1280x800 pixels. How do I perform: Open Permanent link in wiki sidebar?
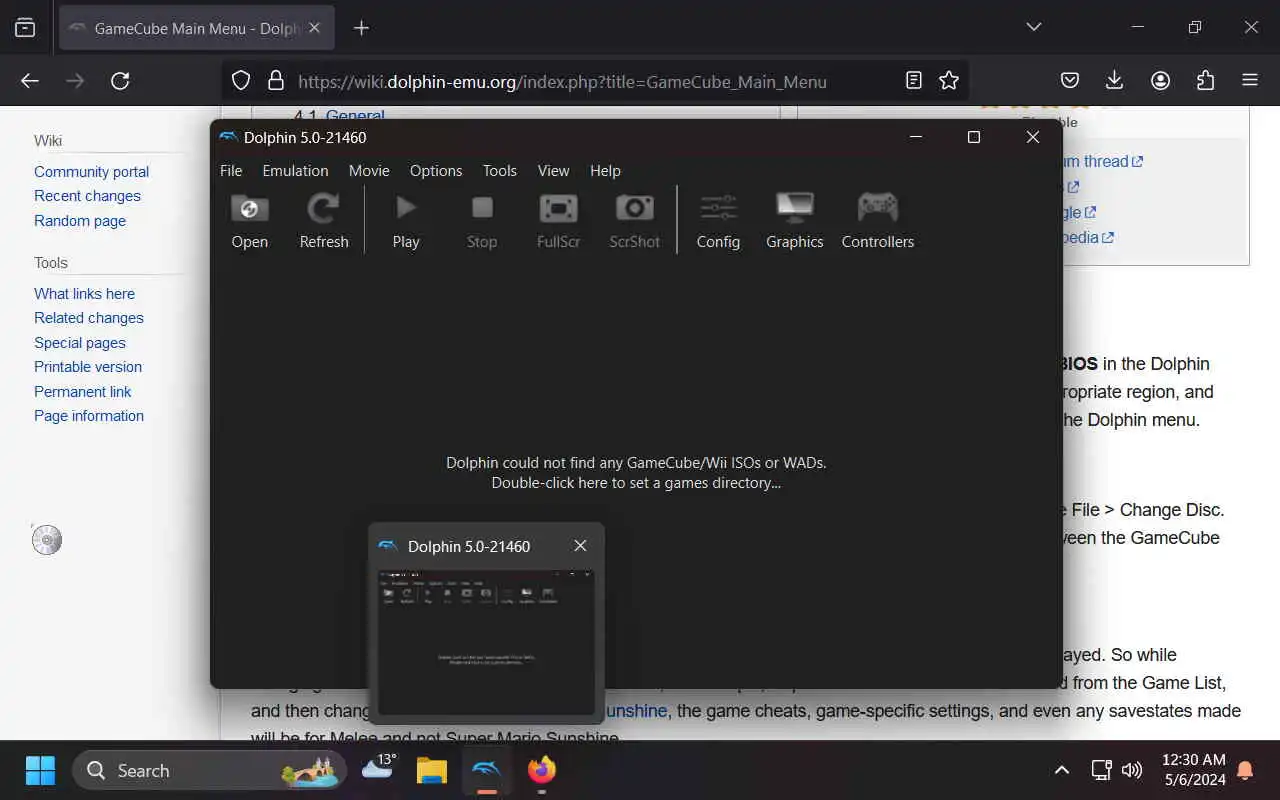pos(83,392)
